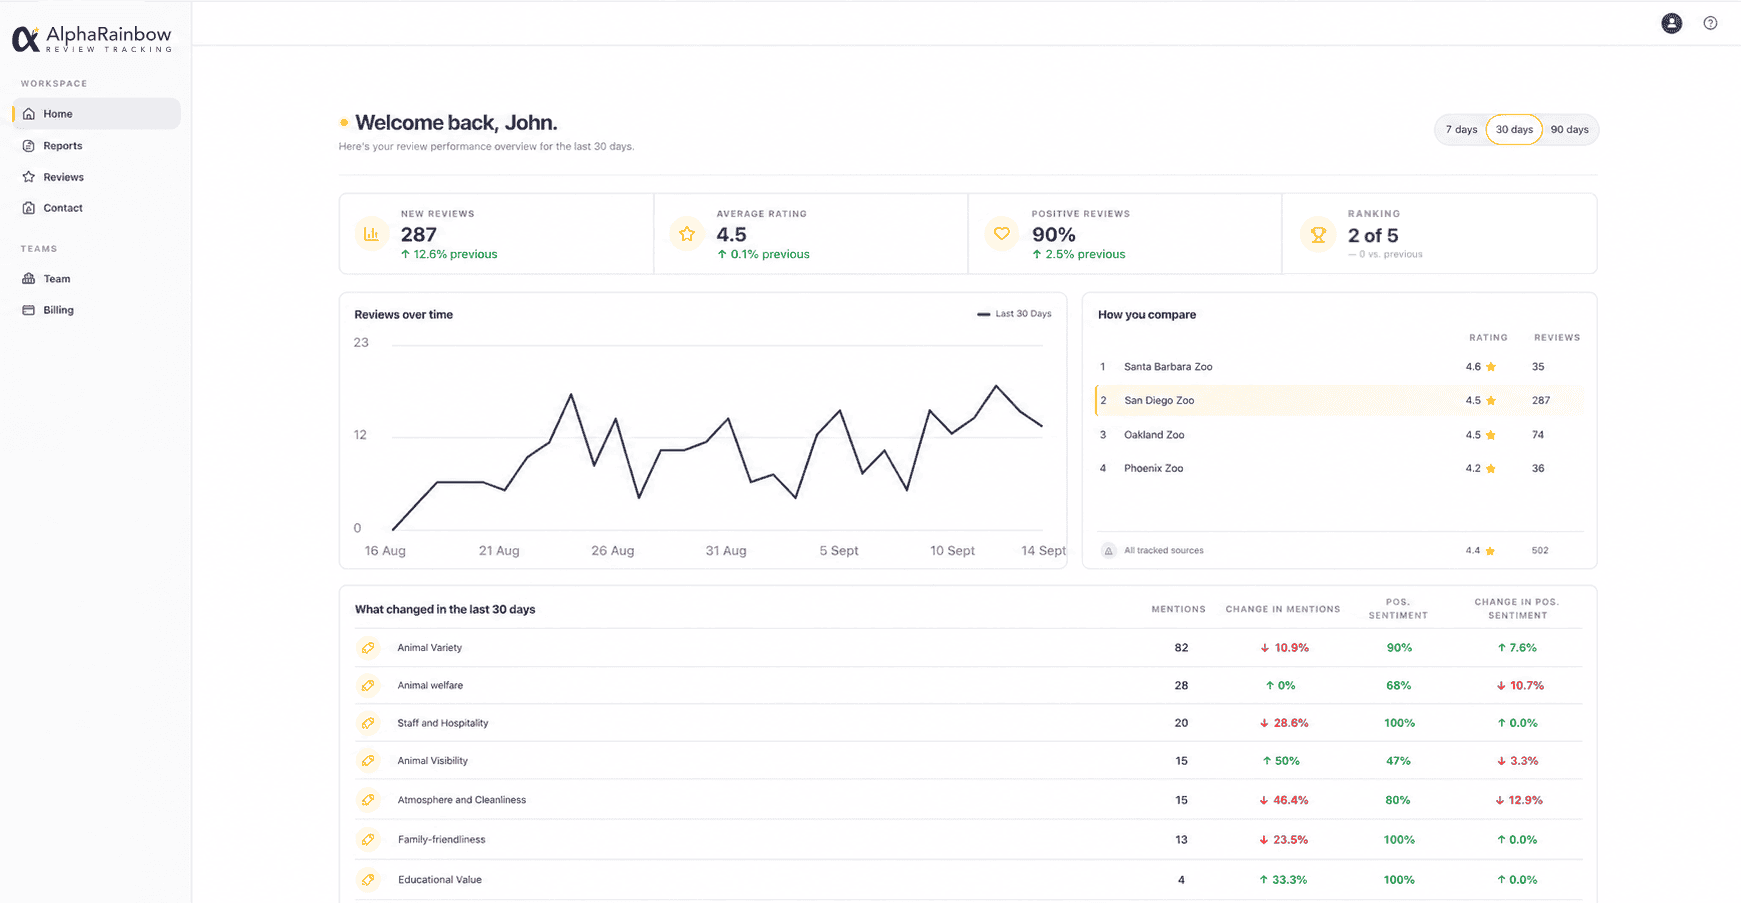Click the New Reviews bar chart icon
The width and height of the screenshot is (1741, 903).
(x=371, y=234)
